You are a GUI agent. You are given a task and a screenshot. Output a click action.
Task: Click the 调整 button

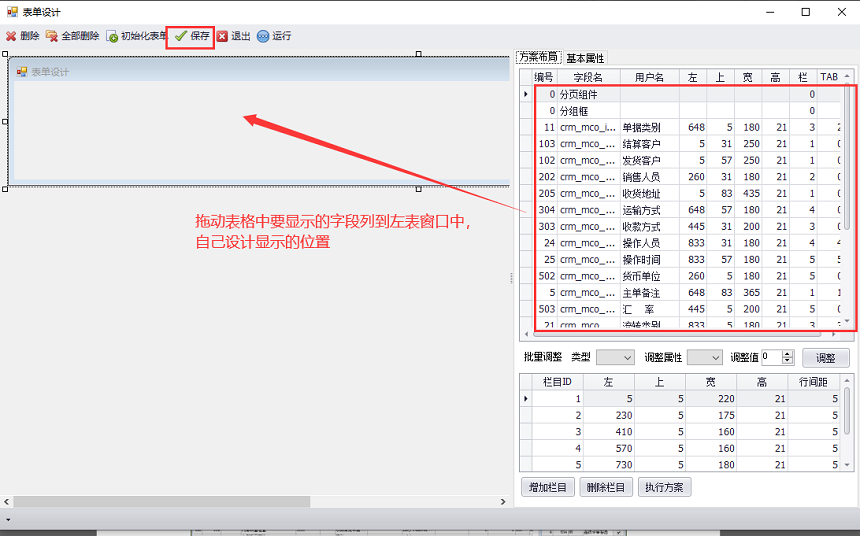[x=825, y=358]
